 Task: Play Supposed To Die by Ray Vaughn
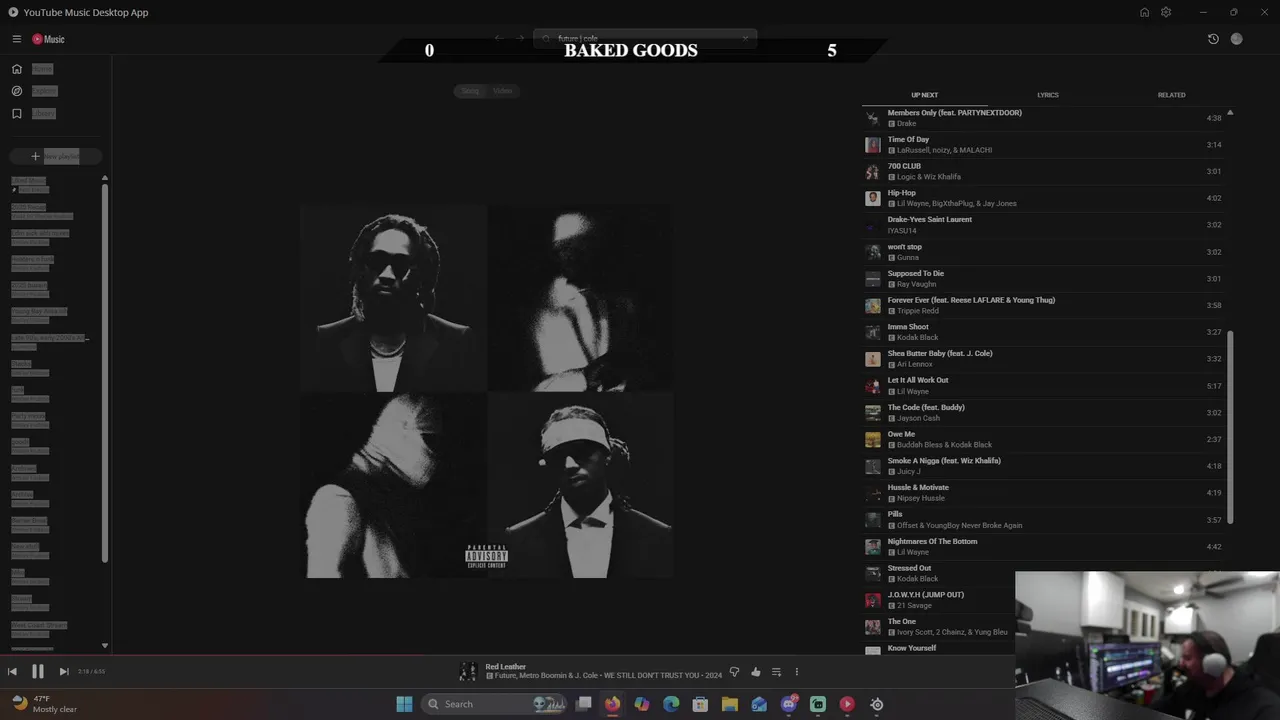(1045, 279)
